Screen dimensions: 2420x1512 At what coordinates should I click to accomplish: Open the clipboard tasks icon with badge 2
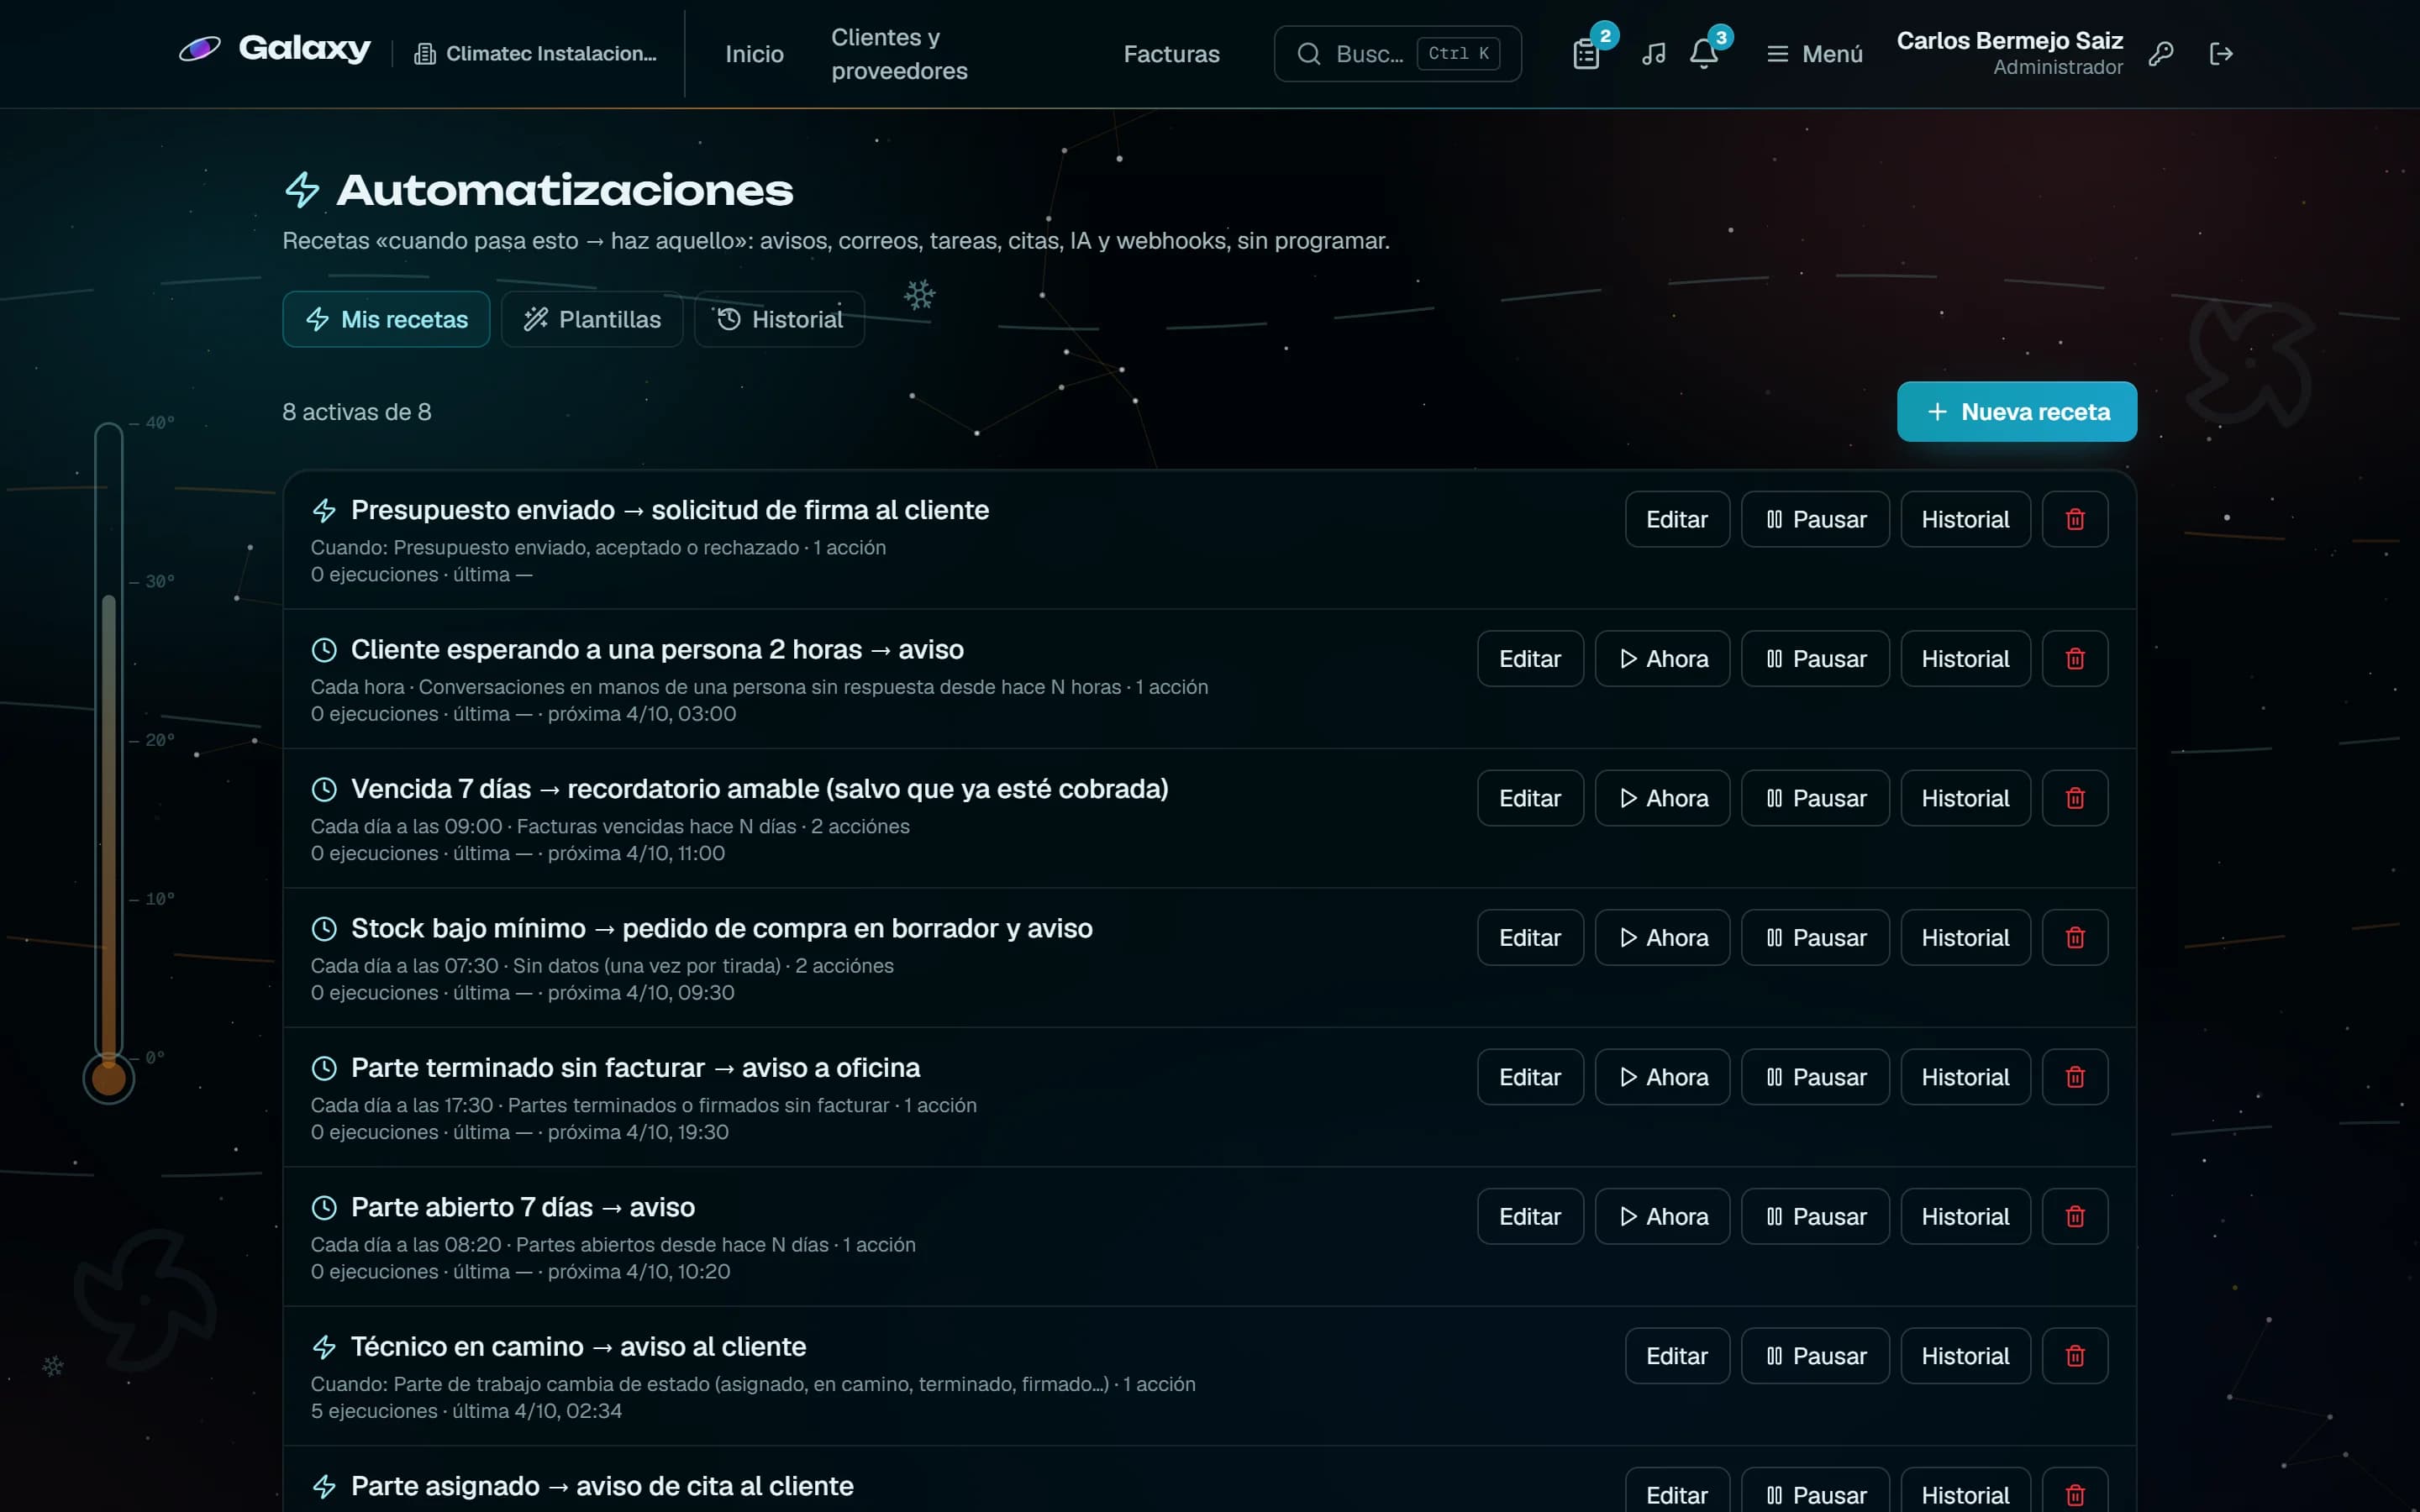[1586, 54]
